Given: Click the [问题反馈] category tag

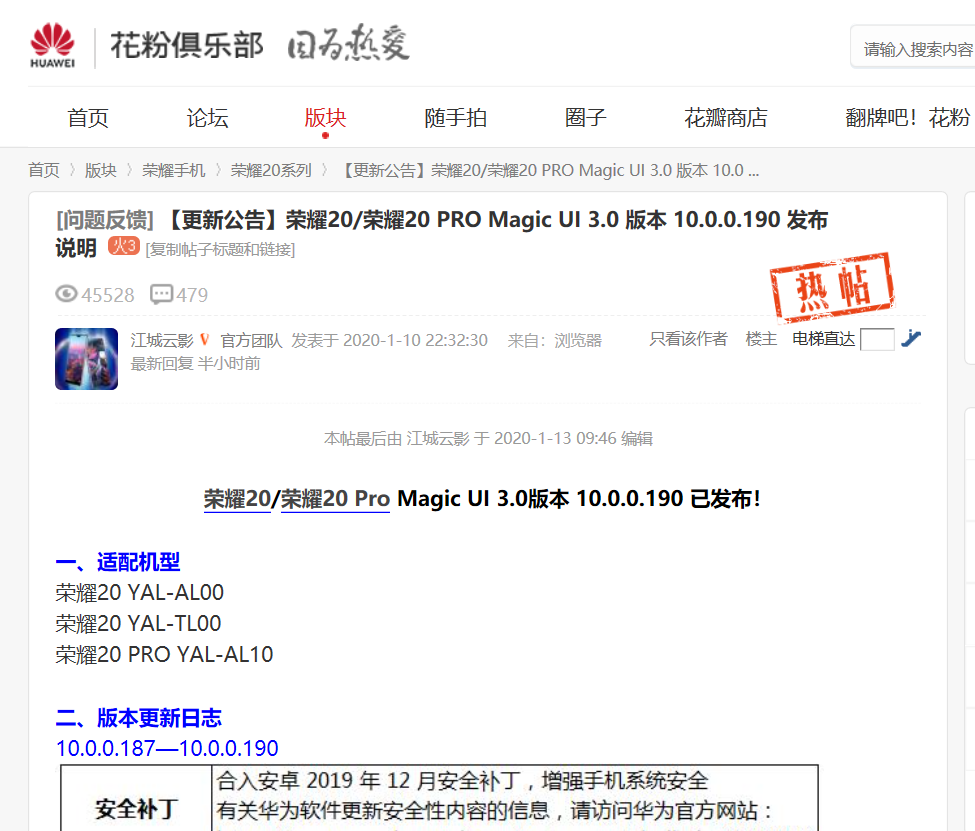Looking at the screenshot, I should click(x=104, y=220).
